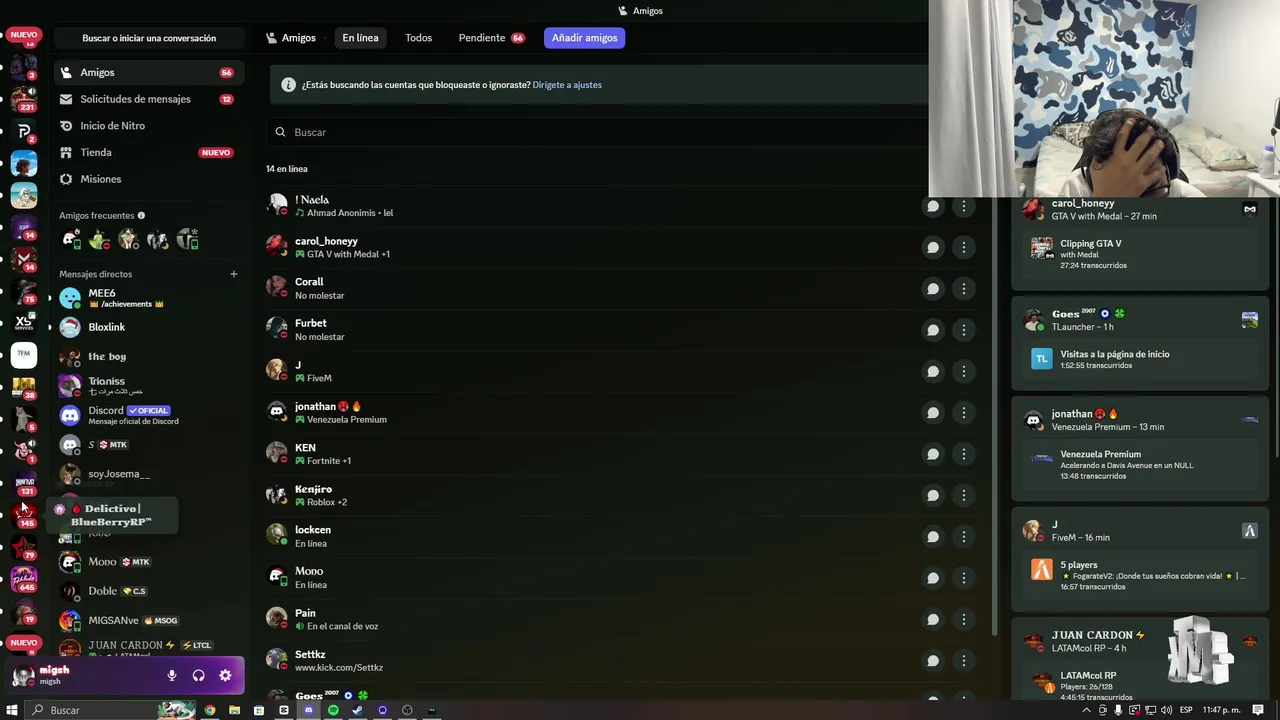Viewport: 1280px width, 720px height.
Task: Send message to friend J (FiveM)
Action: [933, 371]
